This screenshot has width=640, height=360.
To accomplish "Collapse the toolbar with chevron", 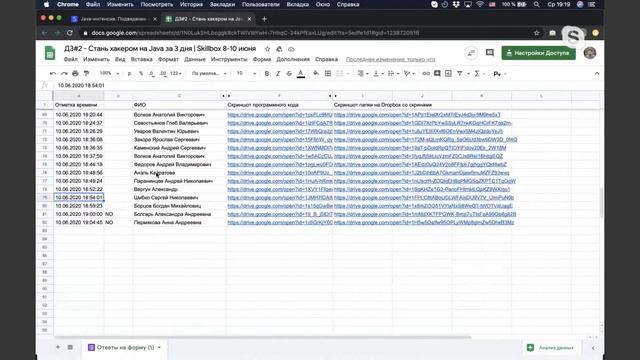I will pos(597,73).
